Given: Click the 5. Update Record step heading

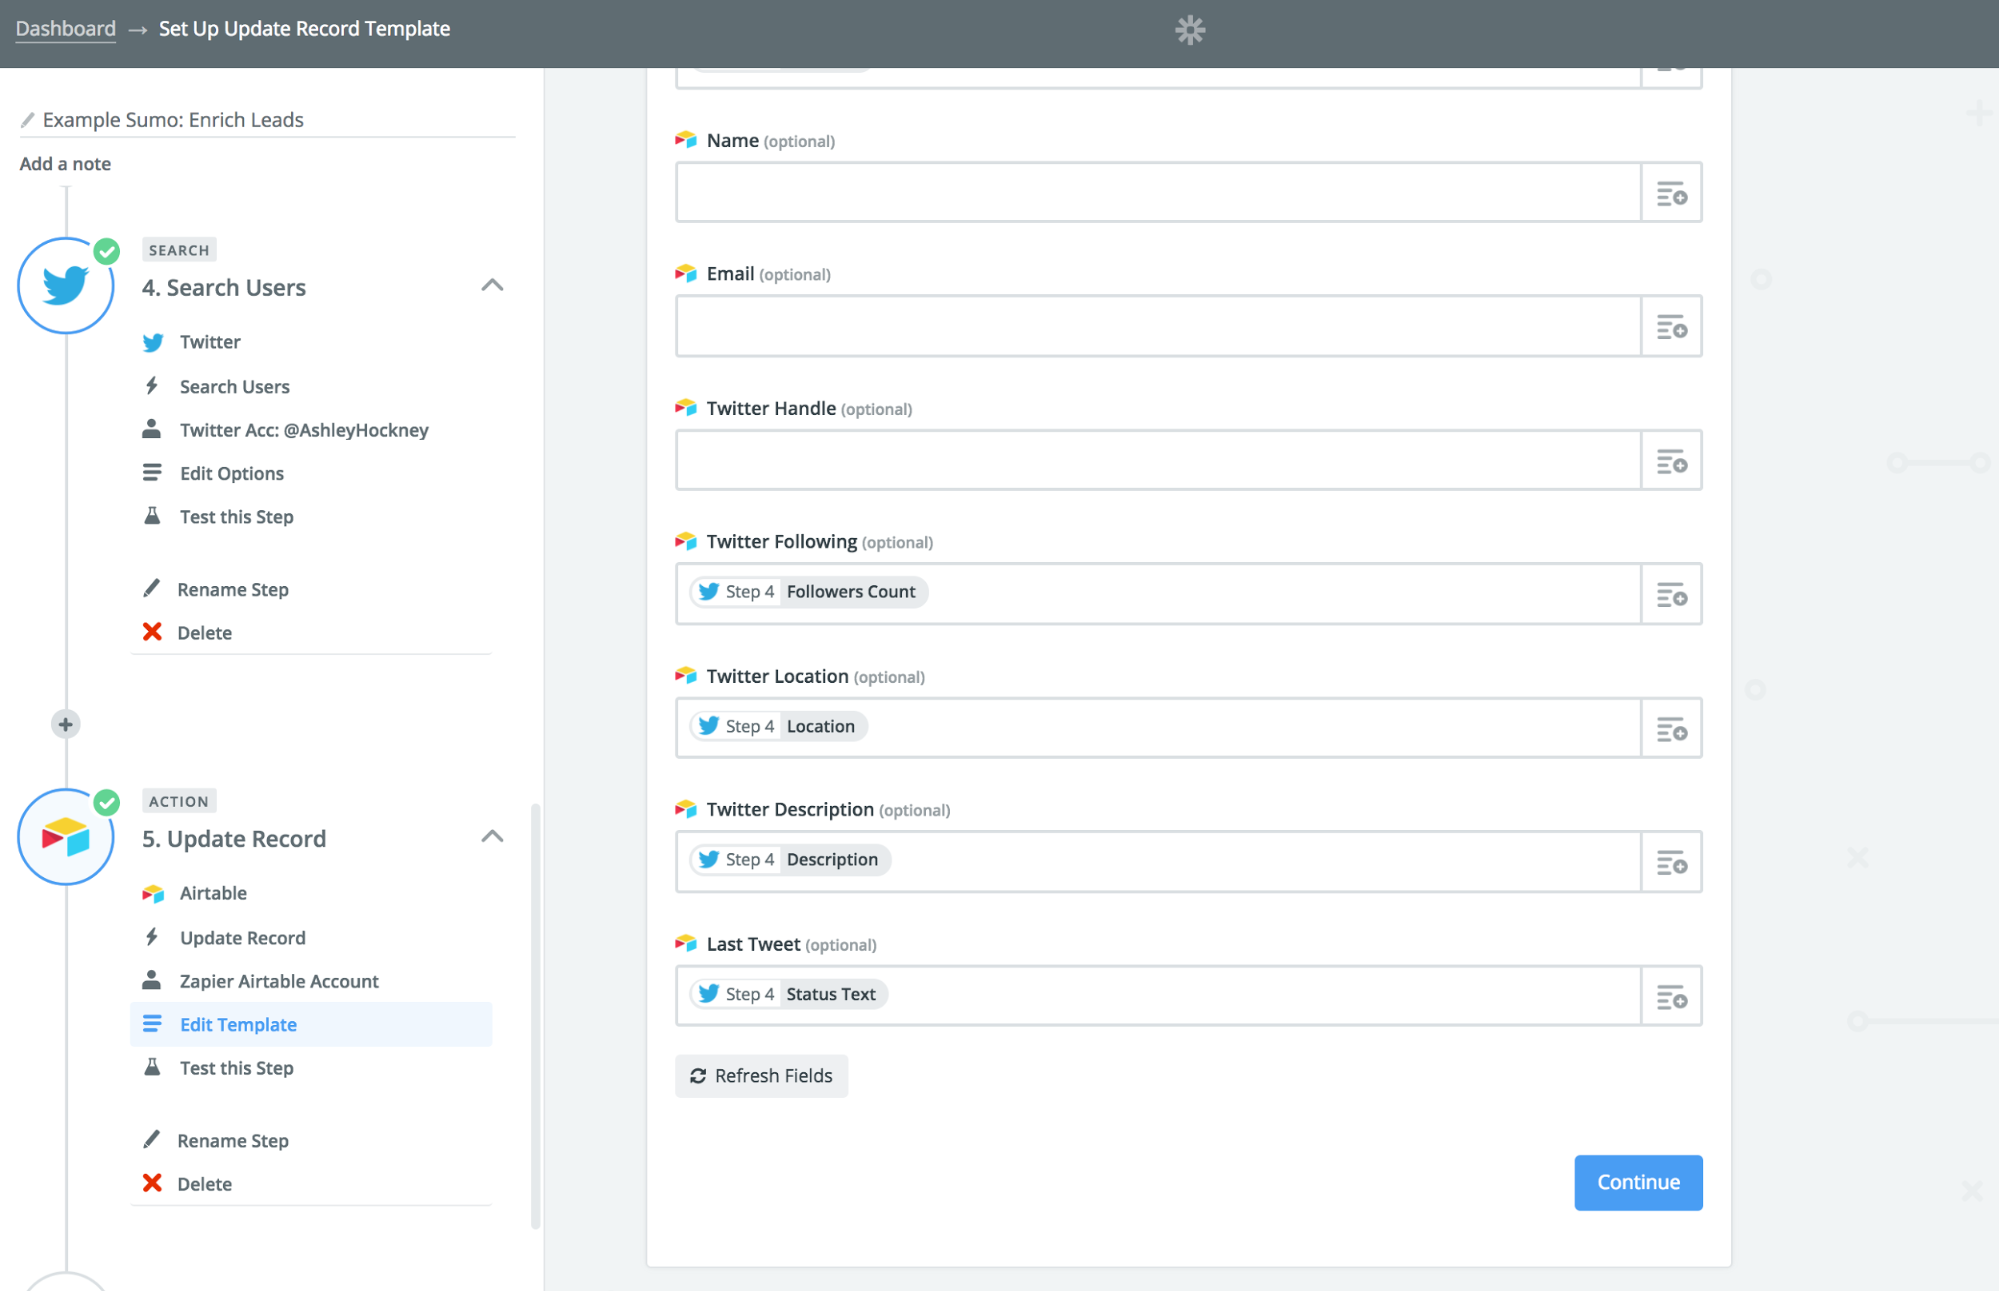Looking at the screenshot, I should coord(234,839).
